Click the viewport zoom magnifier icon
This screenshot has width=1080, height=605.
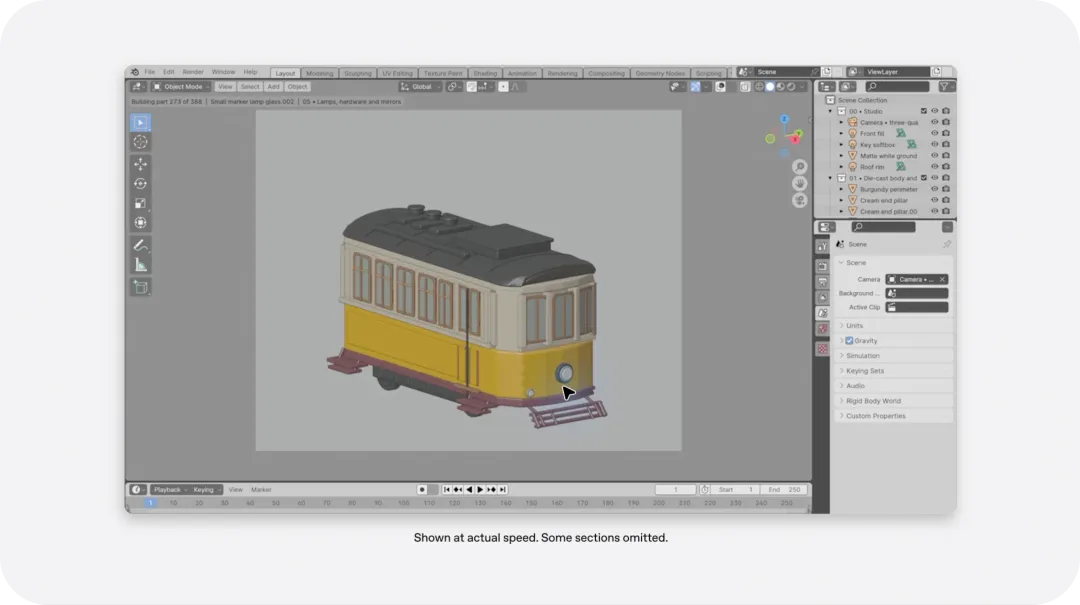point(799,167)
